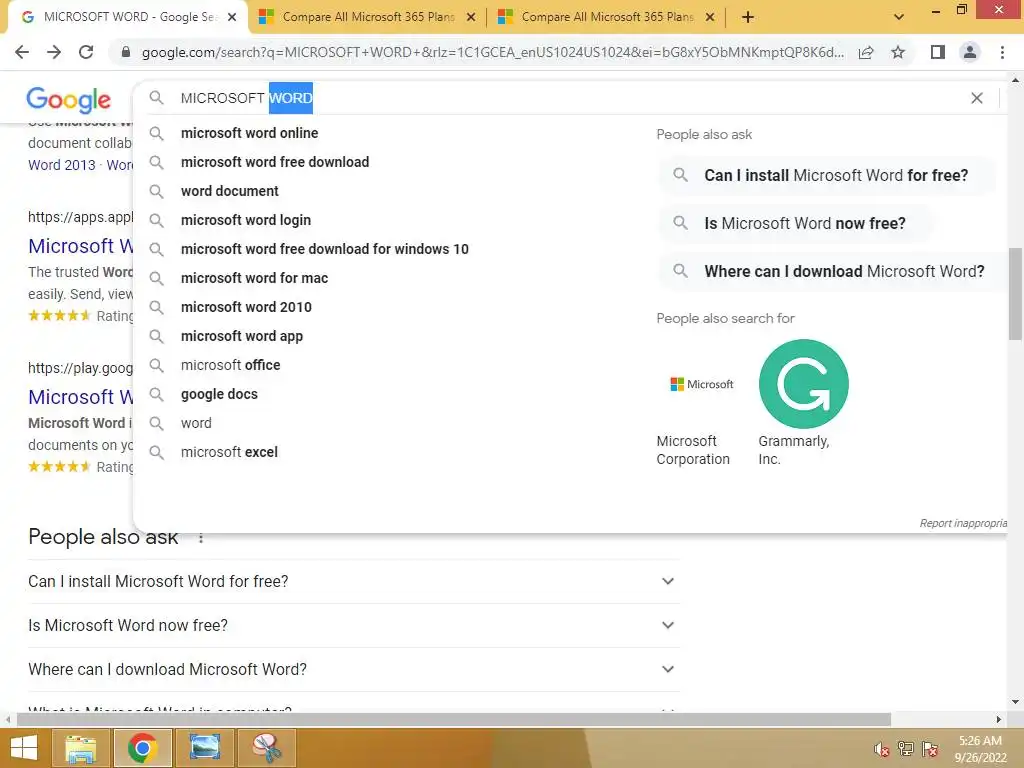Go forward using the browser forward arrow
The width and height of the screenshot is (1024, 768).
coord(54,52)
